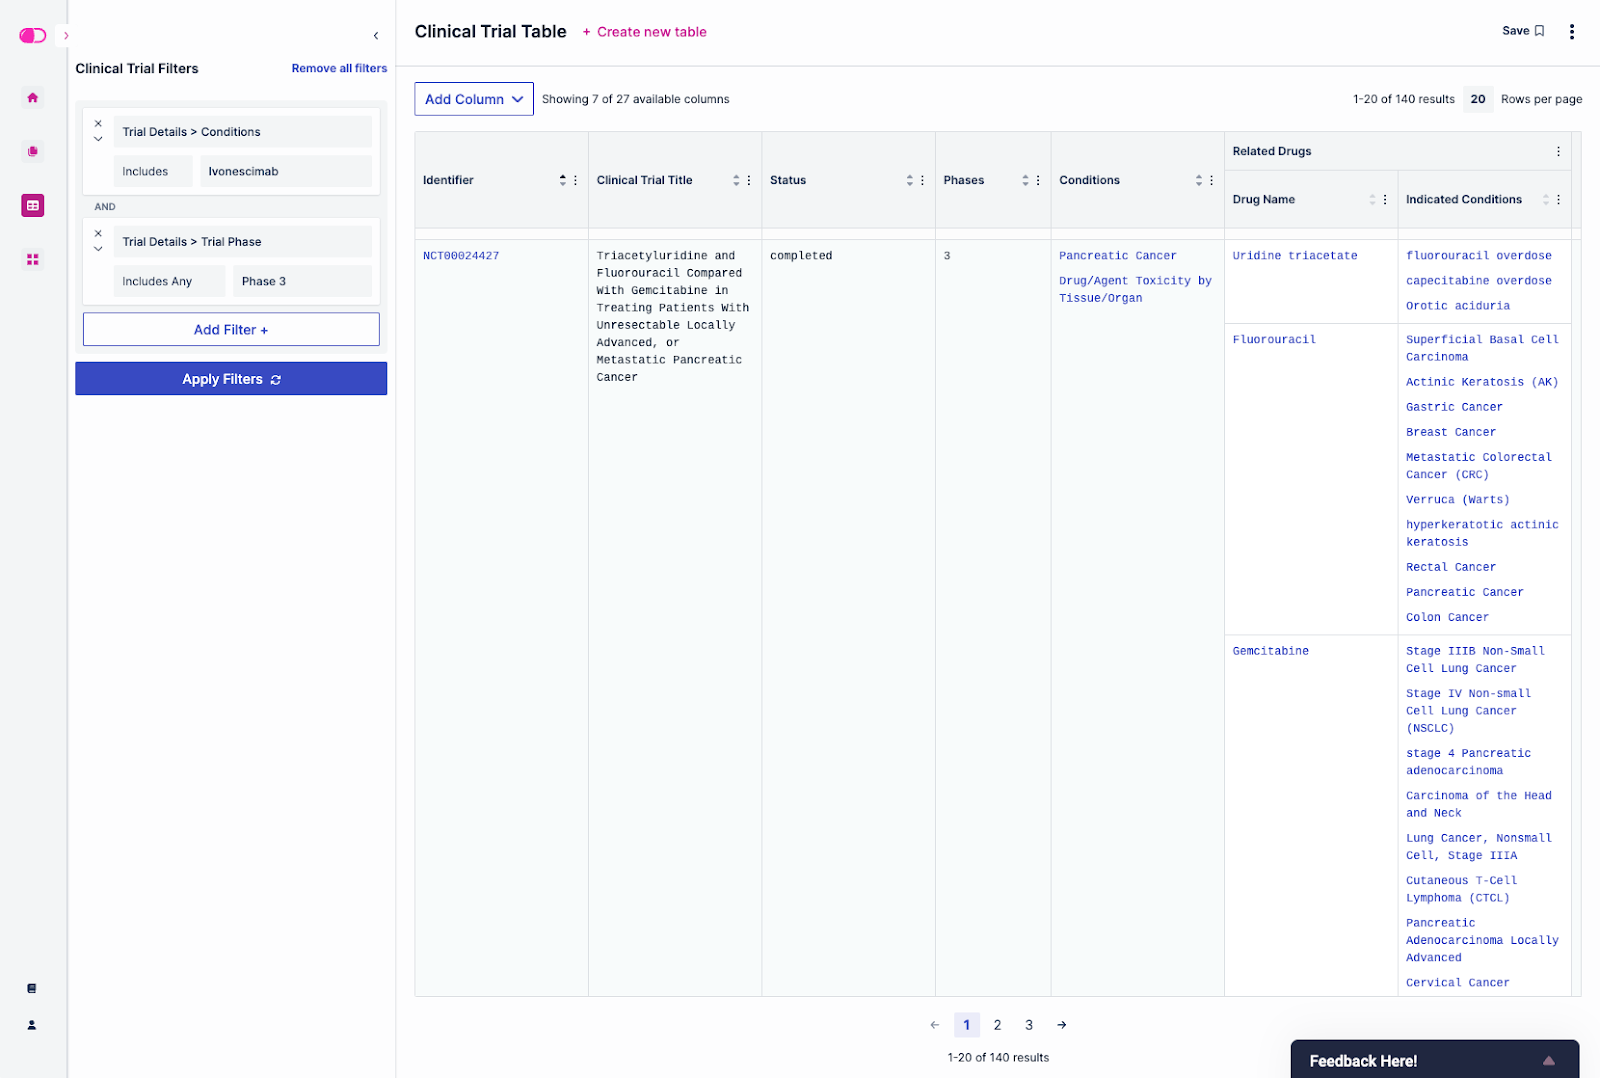Click the three-dot menu beside Save
Screen dimensions: 1600x1078
coord(1572,32)
